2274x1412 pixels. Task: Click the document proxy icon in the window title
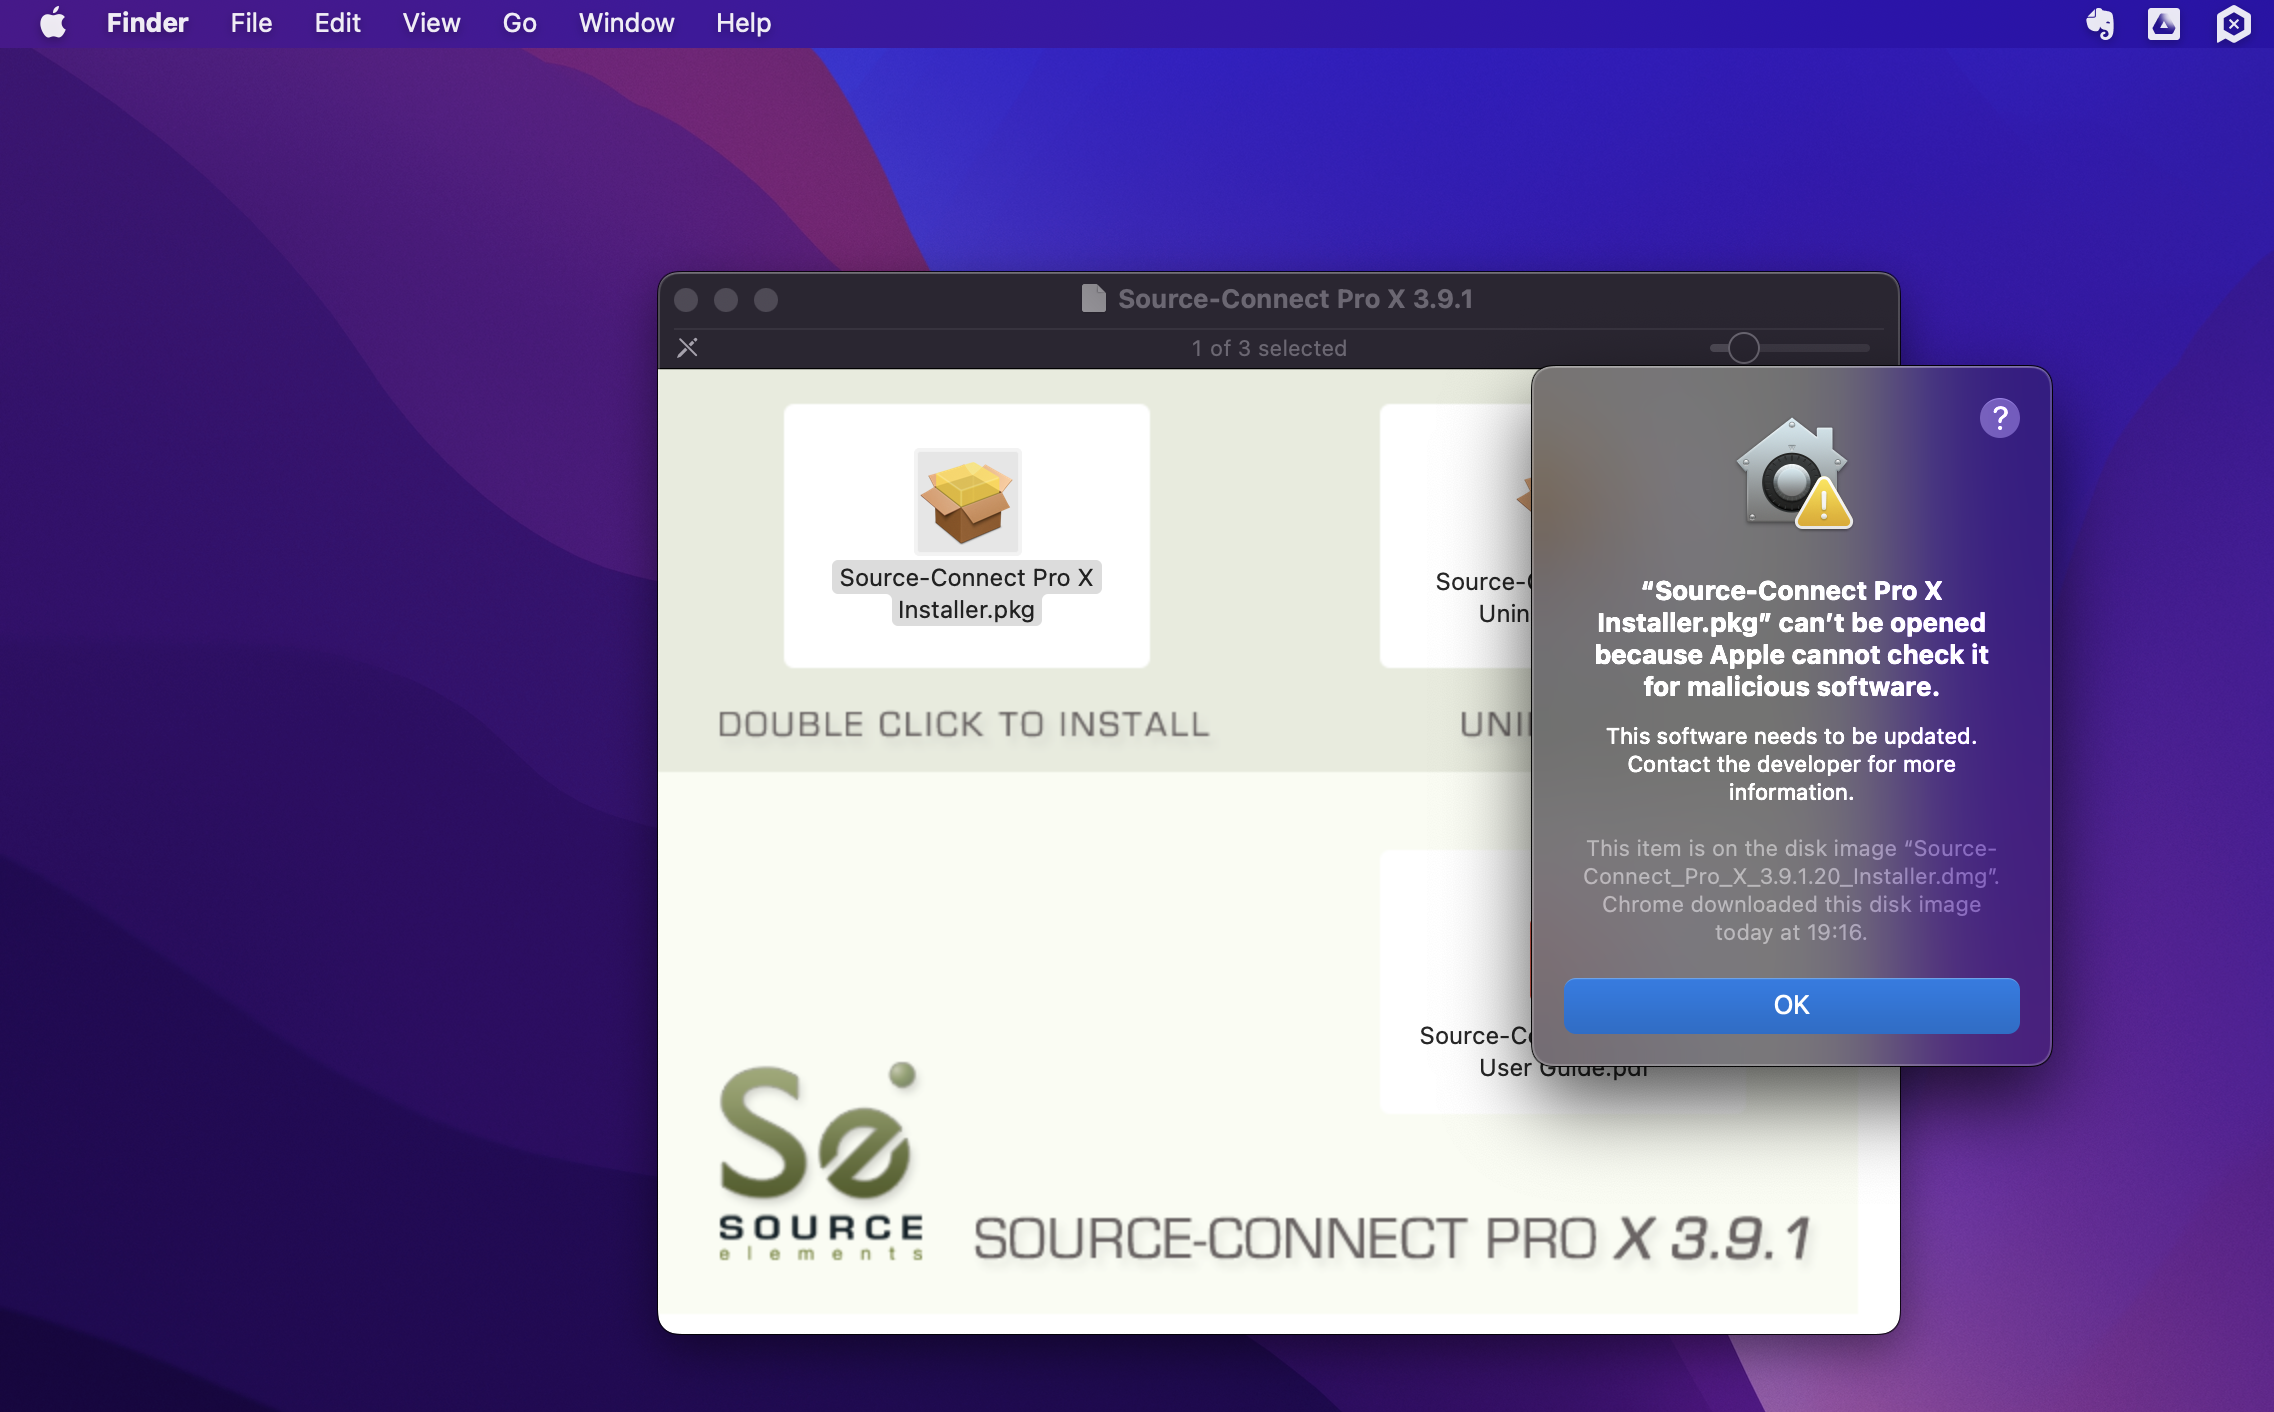[x=1093, y=298]
